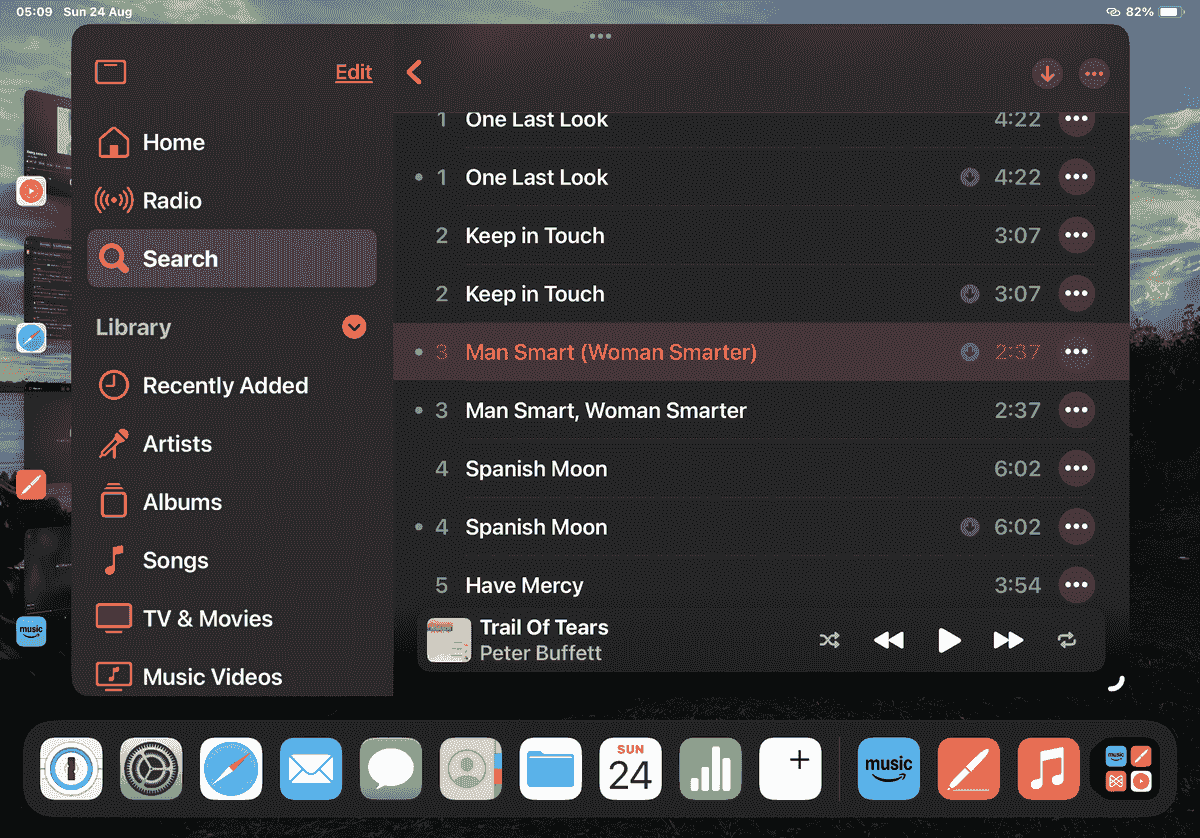The image size is (1200, 838).
Task: Toggle shuffle in the mini player
Action: point(829,641)
